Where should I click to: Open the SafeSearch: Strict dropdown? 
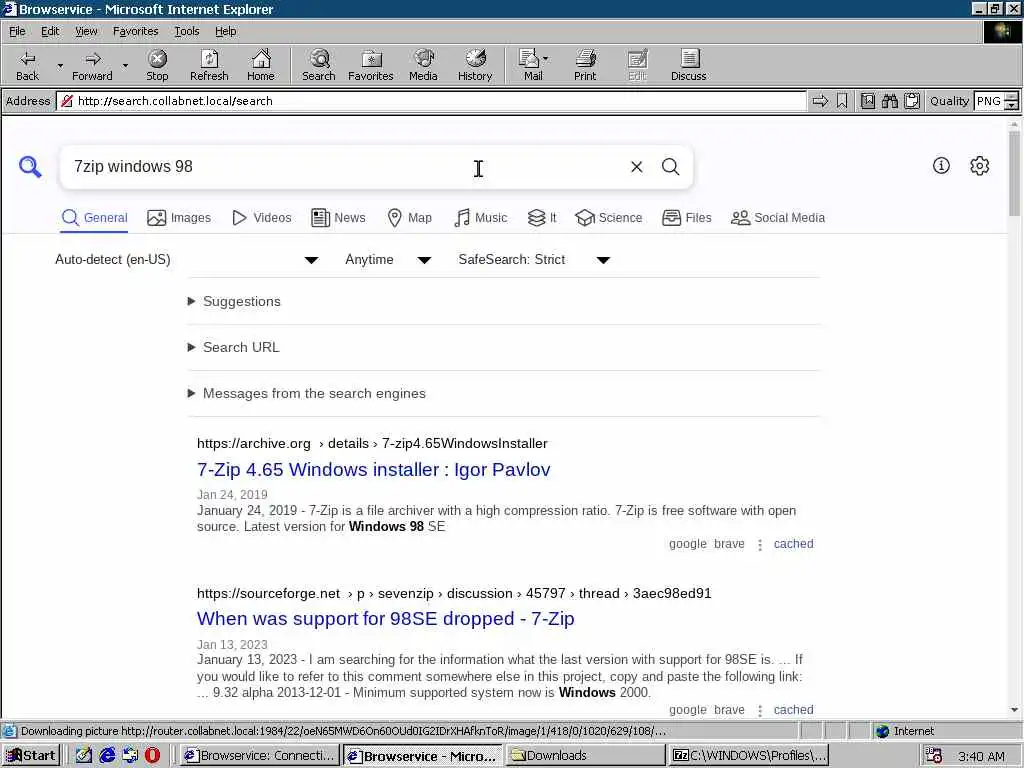(534, 260)
